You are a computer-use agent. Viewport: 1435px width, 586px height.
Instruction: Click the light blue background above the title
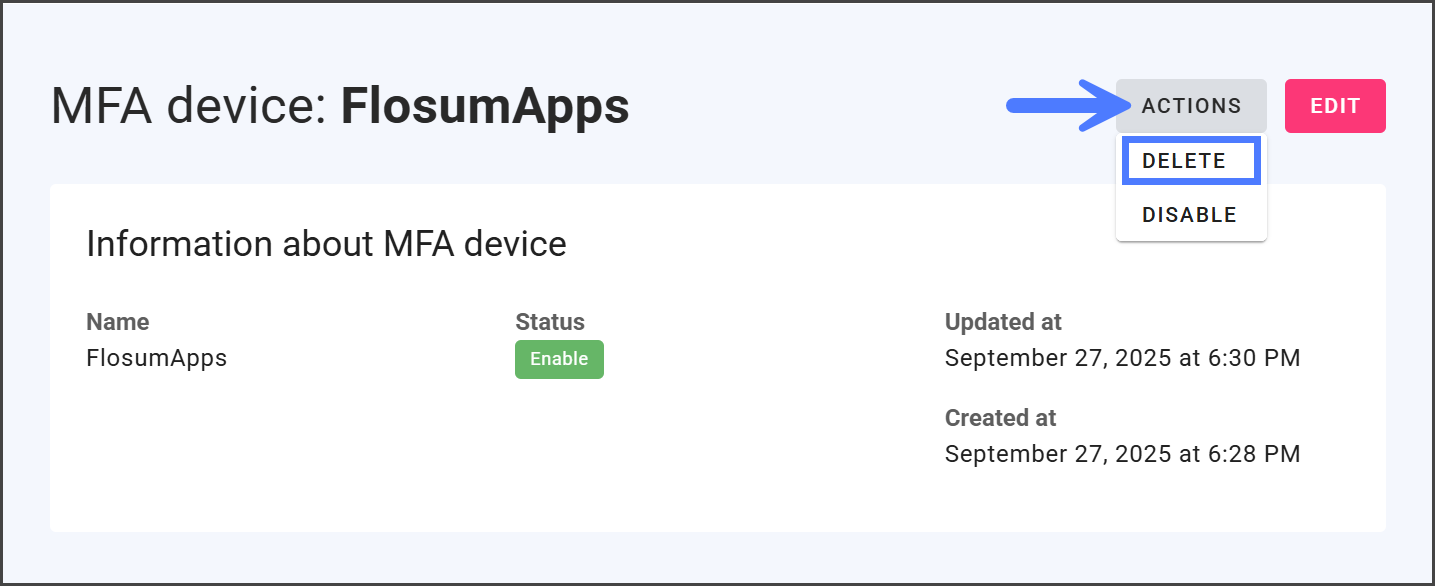point(500,35)
